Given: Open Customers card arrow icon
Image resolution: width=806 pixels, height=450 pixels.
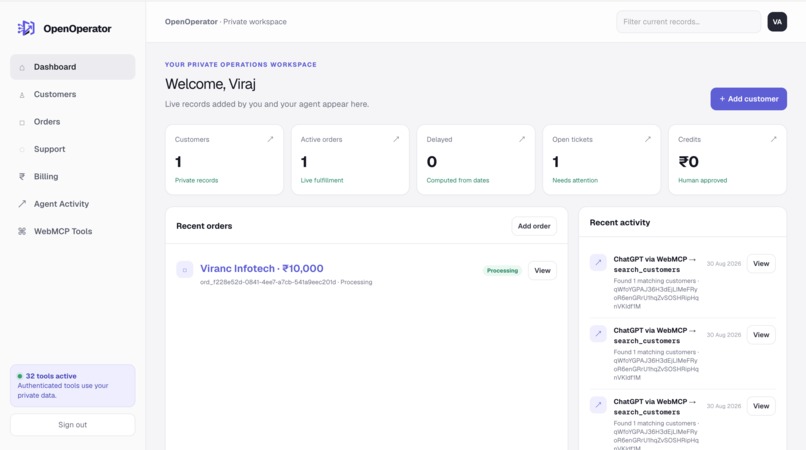Looking at the screenshot, I should pyautogui.click(x=270, y=139).
